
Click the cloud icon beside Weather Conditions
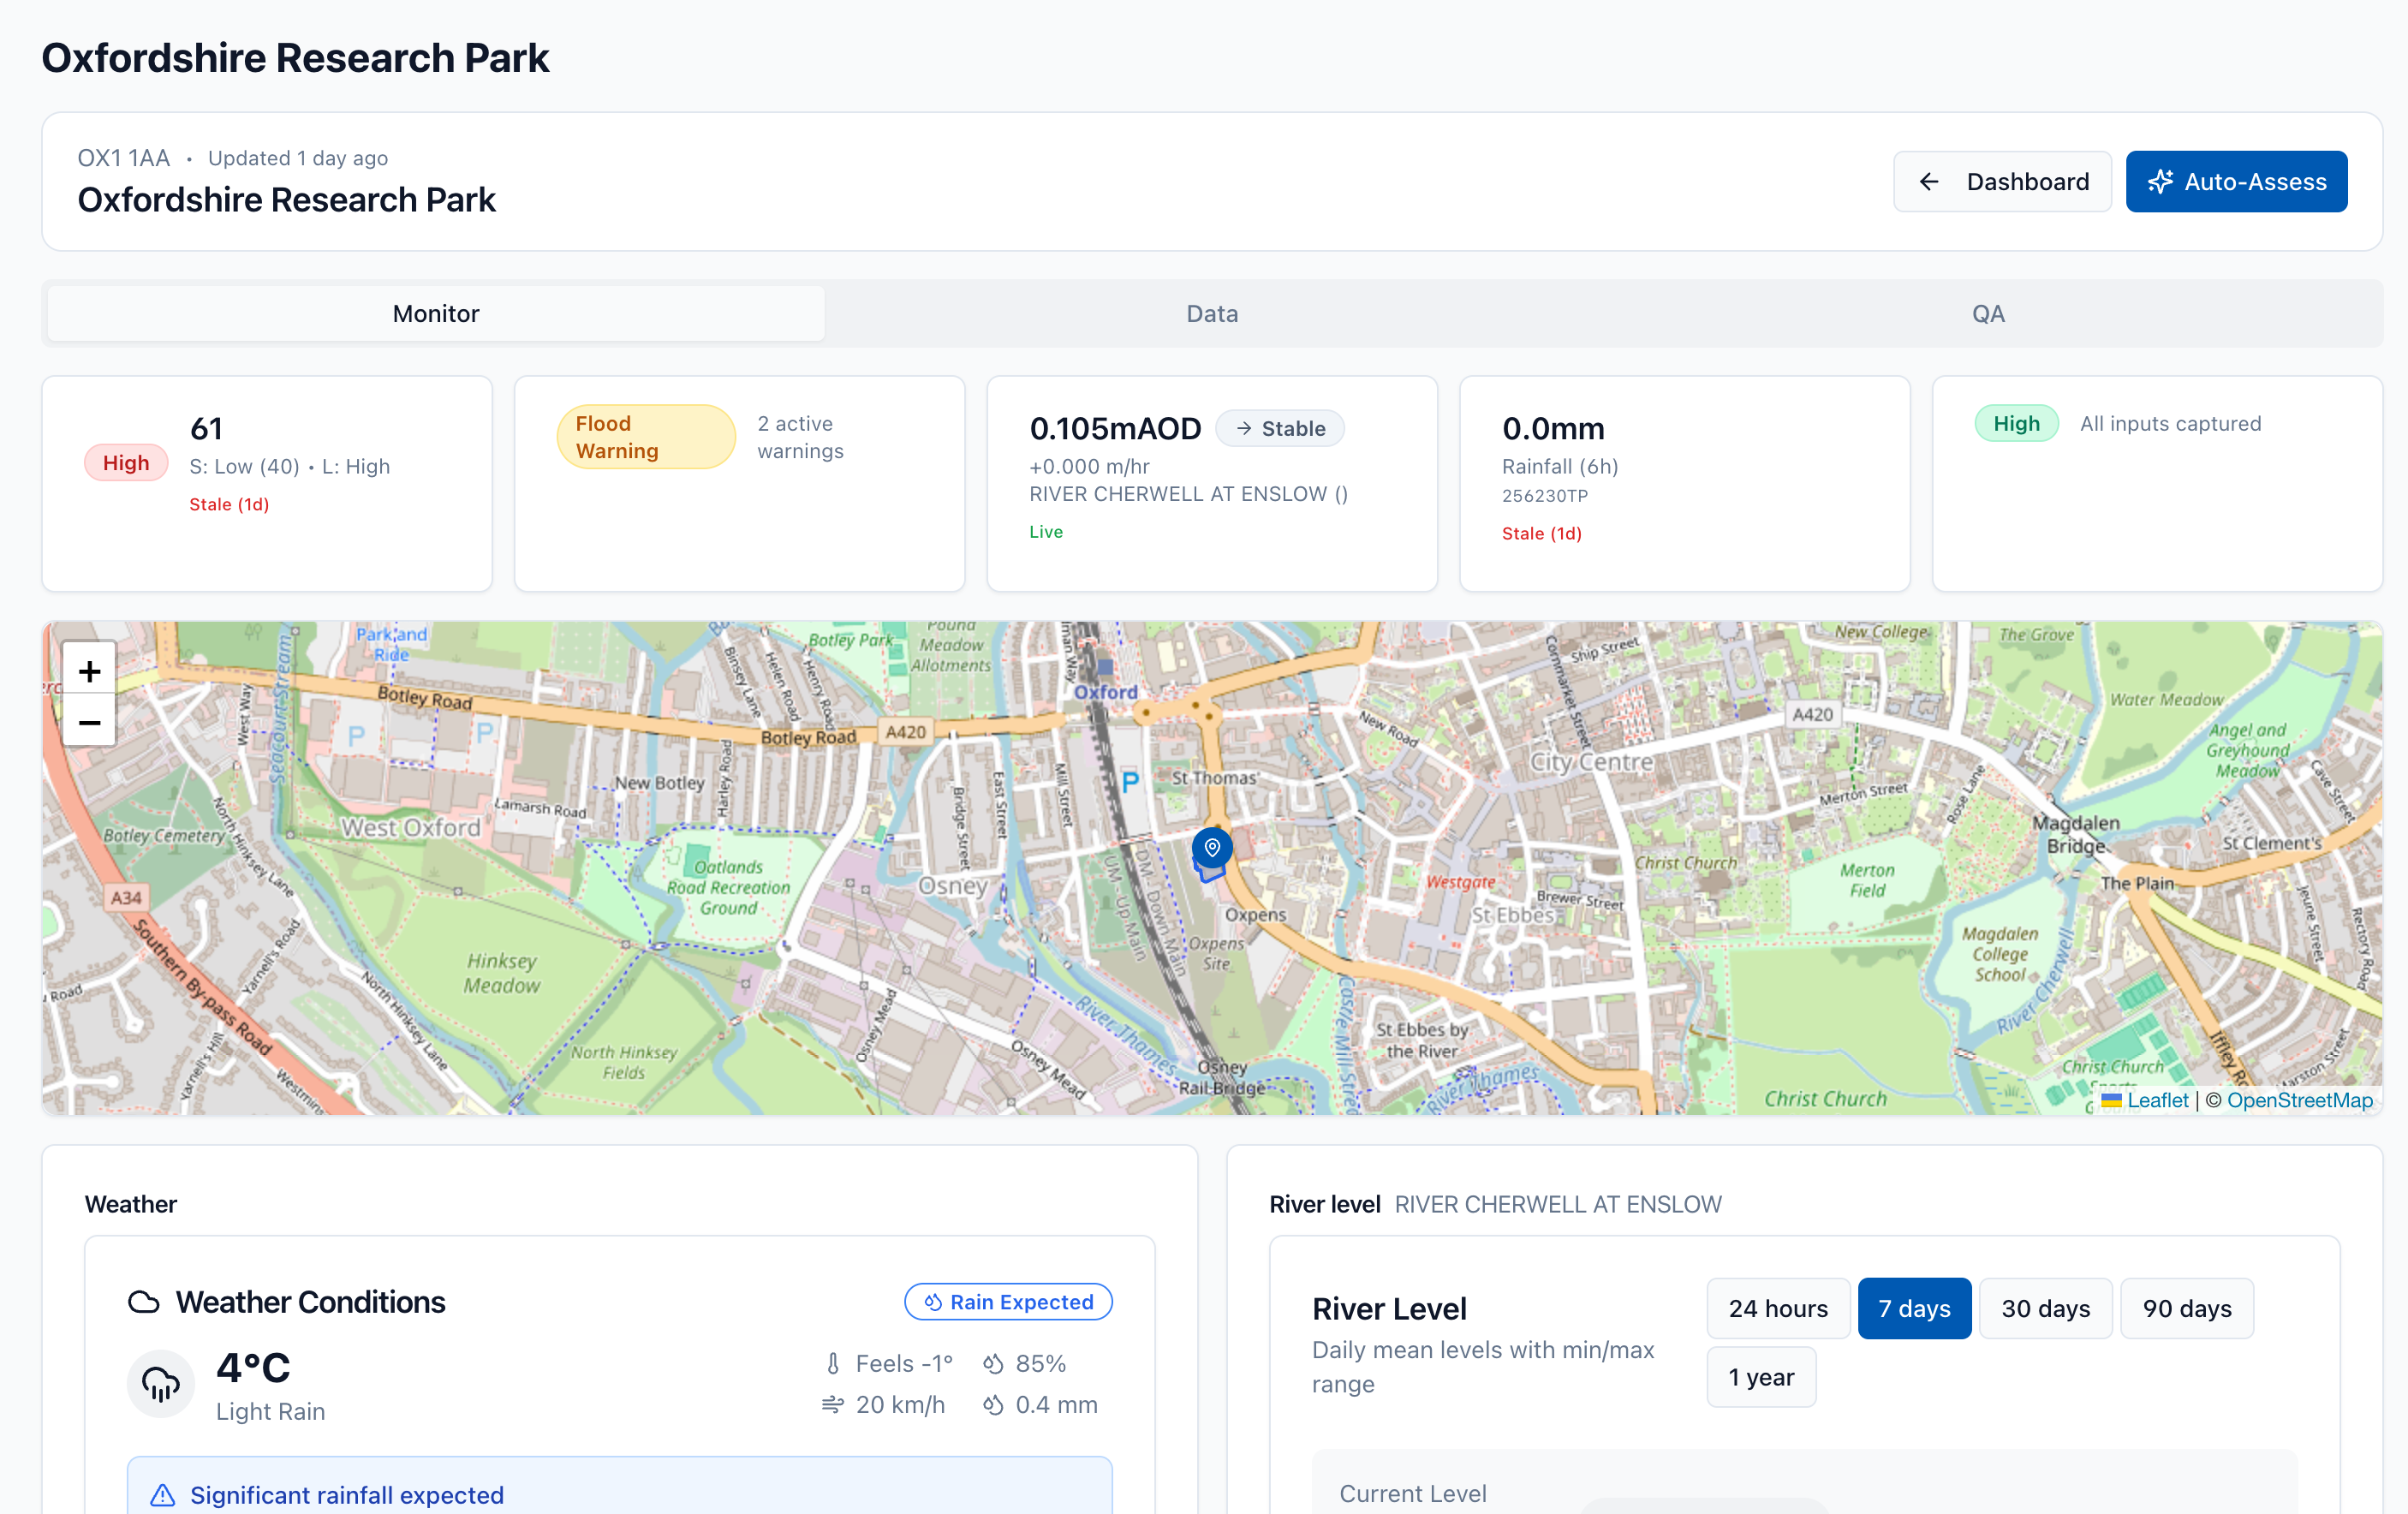click(x=144, y=1302)
